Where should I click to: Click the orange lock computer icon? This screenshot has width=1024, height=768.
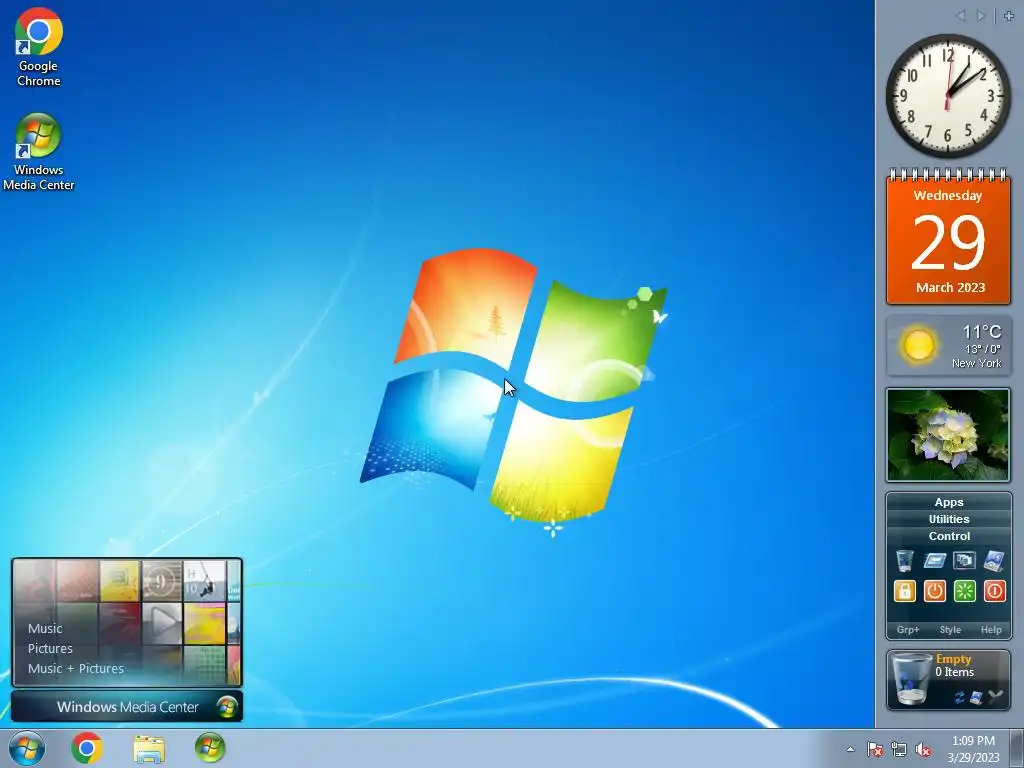[x=904, y=591]
